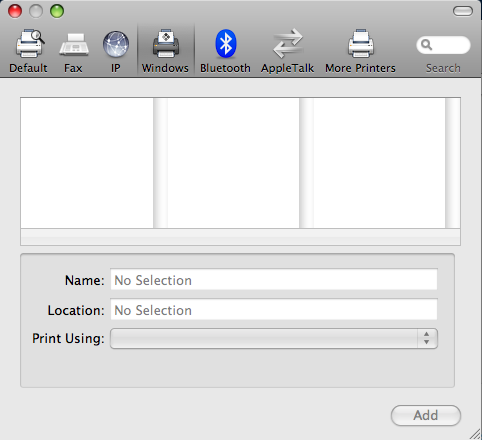Viewport: 482px width, 440px height.
Task: Click the browser's horizontal scrollbar track
Action: (x=240, y=237)
